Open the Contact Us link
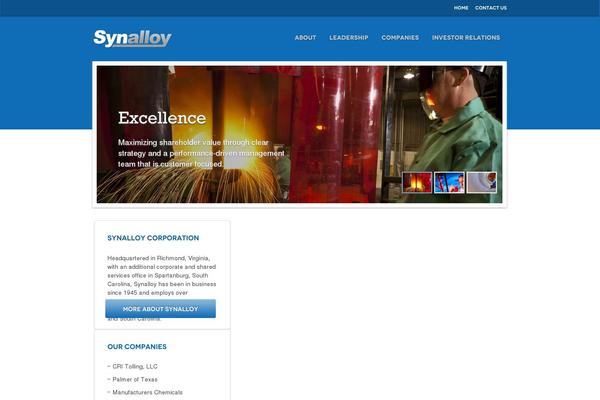The height and width of the screenshot is (400, 600). tap(491, 8)
